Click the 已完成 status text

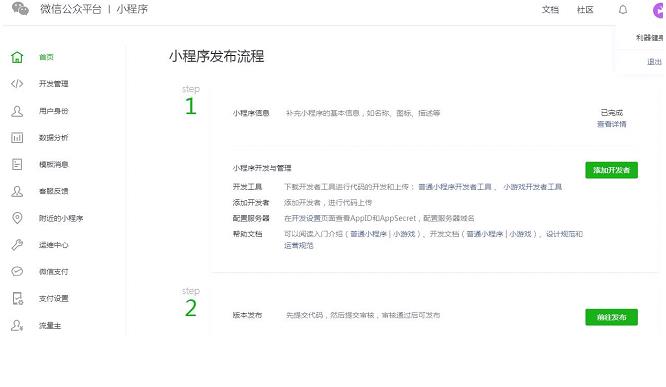click(x=612, y=113)
